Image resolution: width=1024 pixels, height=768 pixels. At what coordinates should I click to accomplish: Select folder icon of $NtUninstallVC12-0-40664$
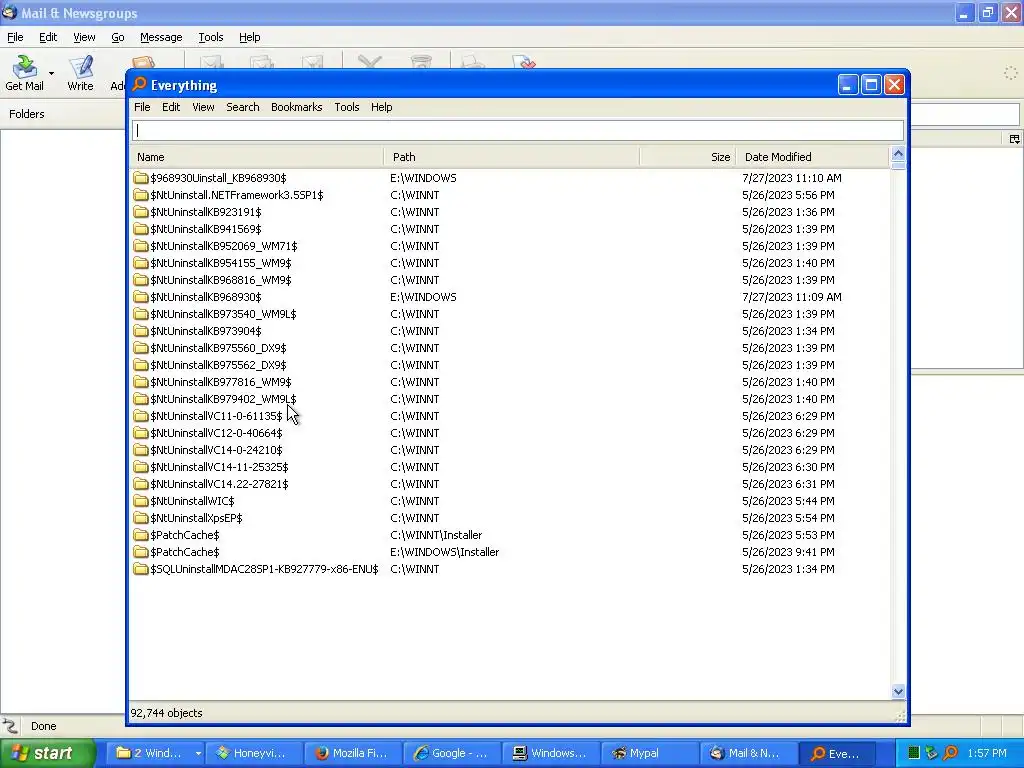[140, 432]
